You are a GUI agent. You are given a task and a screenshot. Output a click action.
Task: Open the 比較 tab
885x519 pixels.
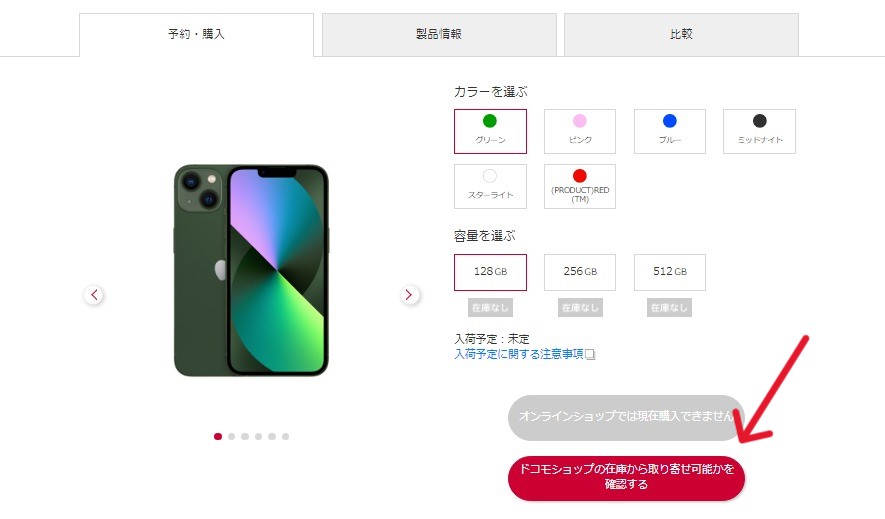[x=681, y=34]
